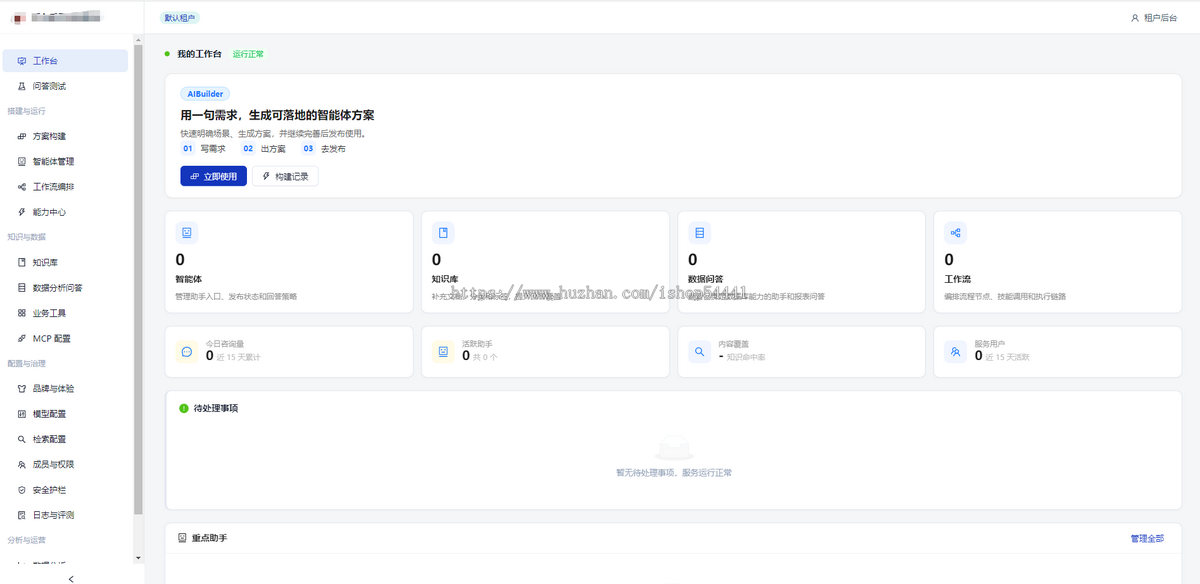
Task: Click the 内容覆盖 search icon
Action: (699, 352)
